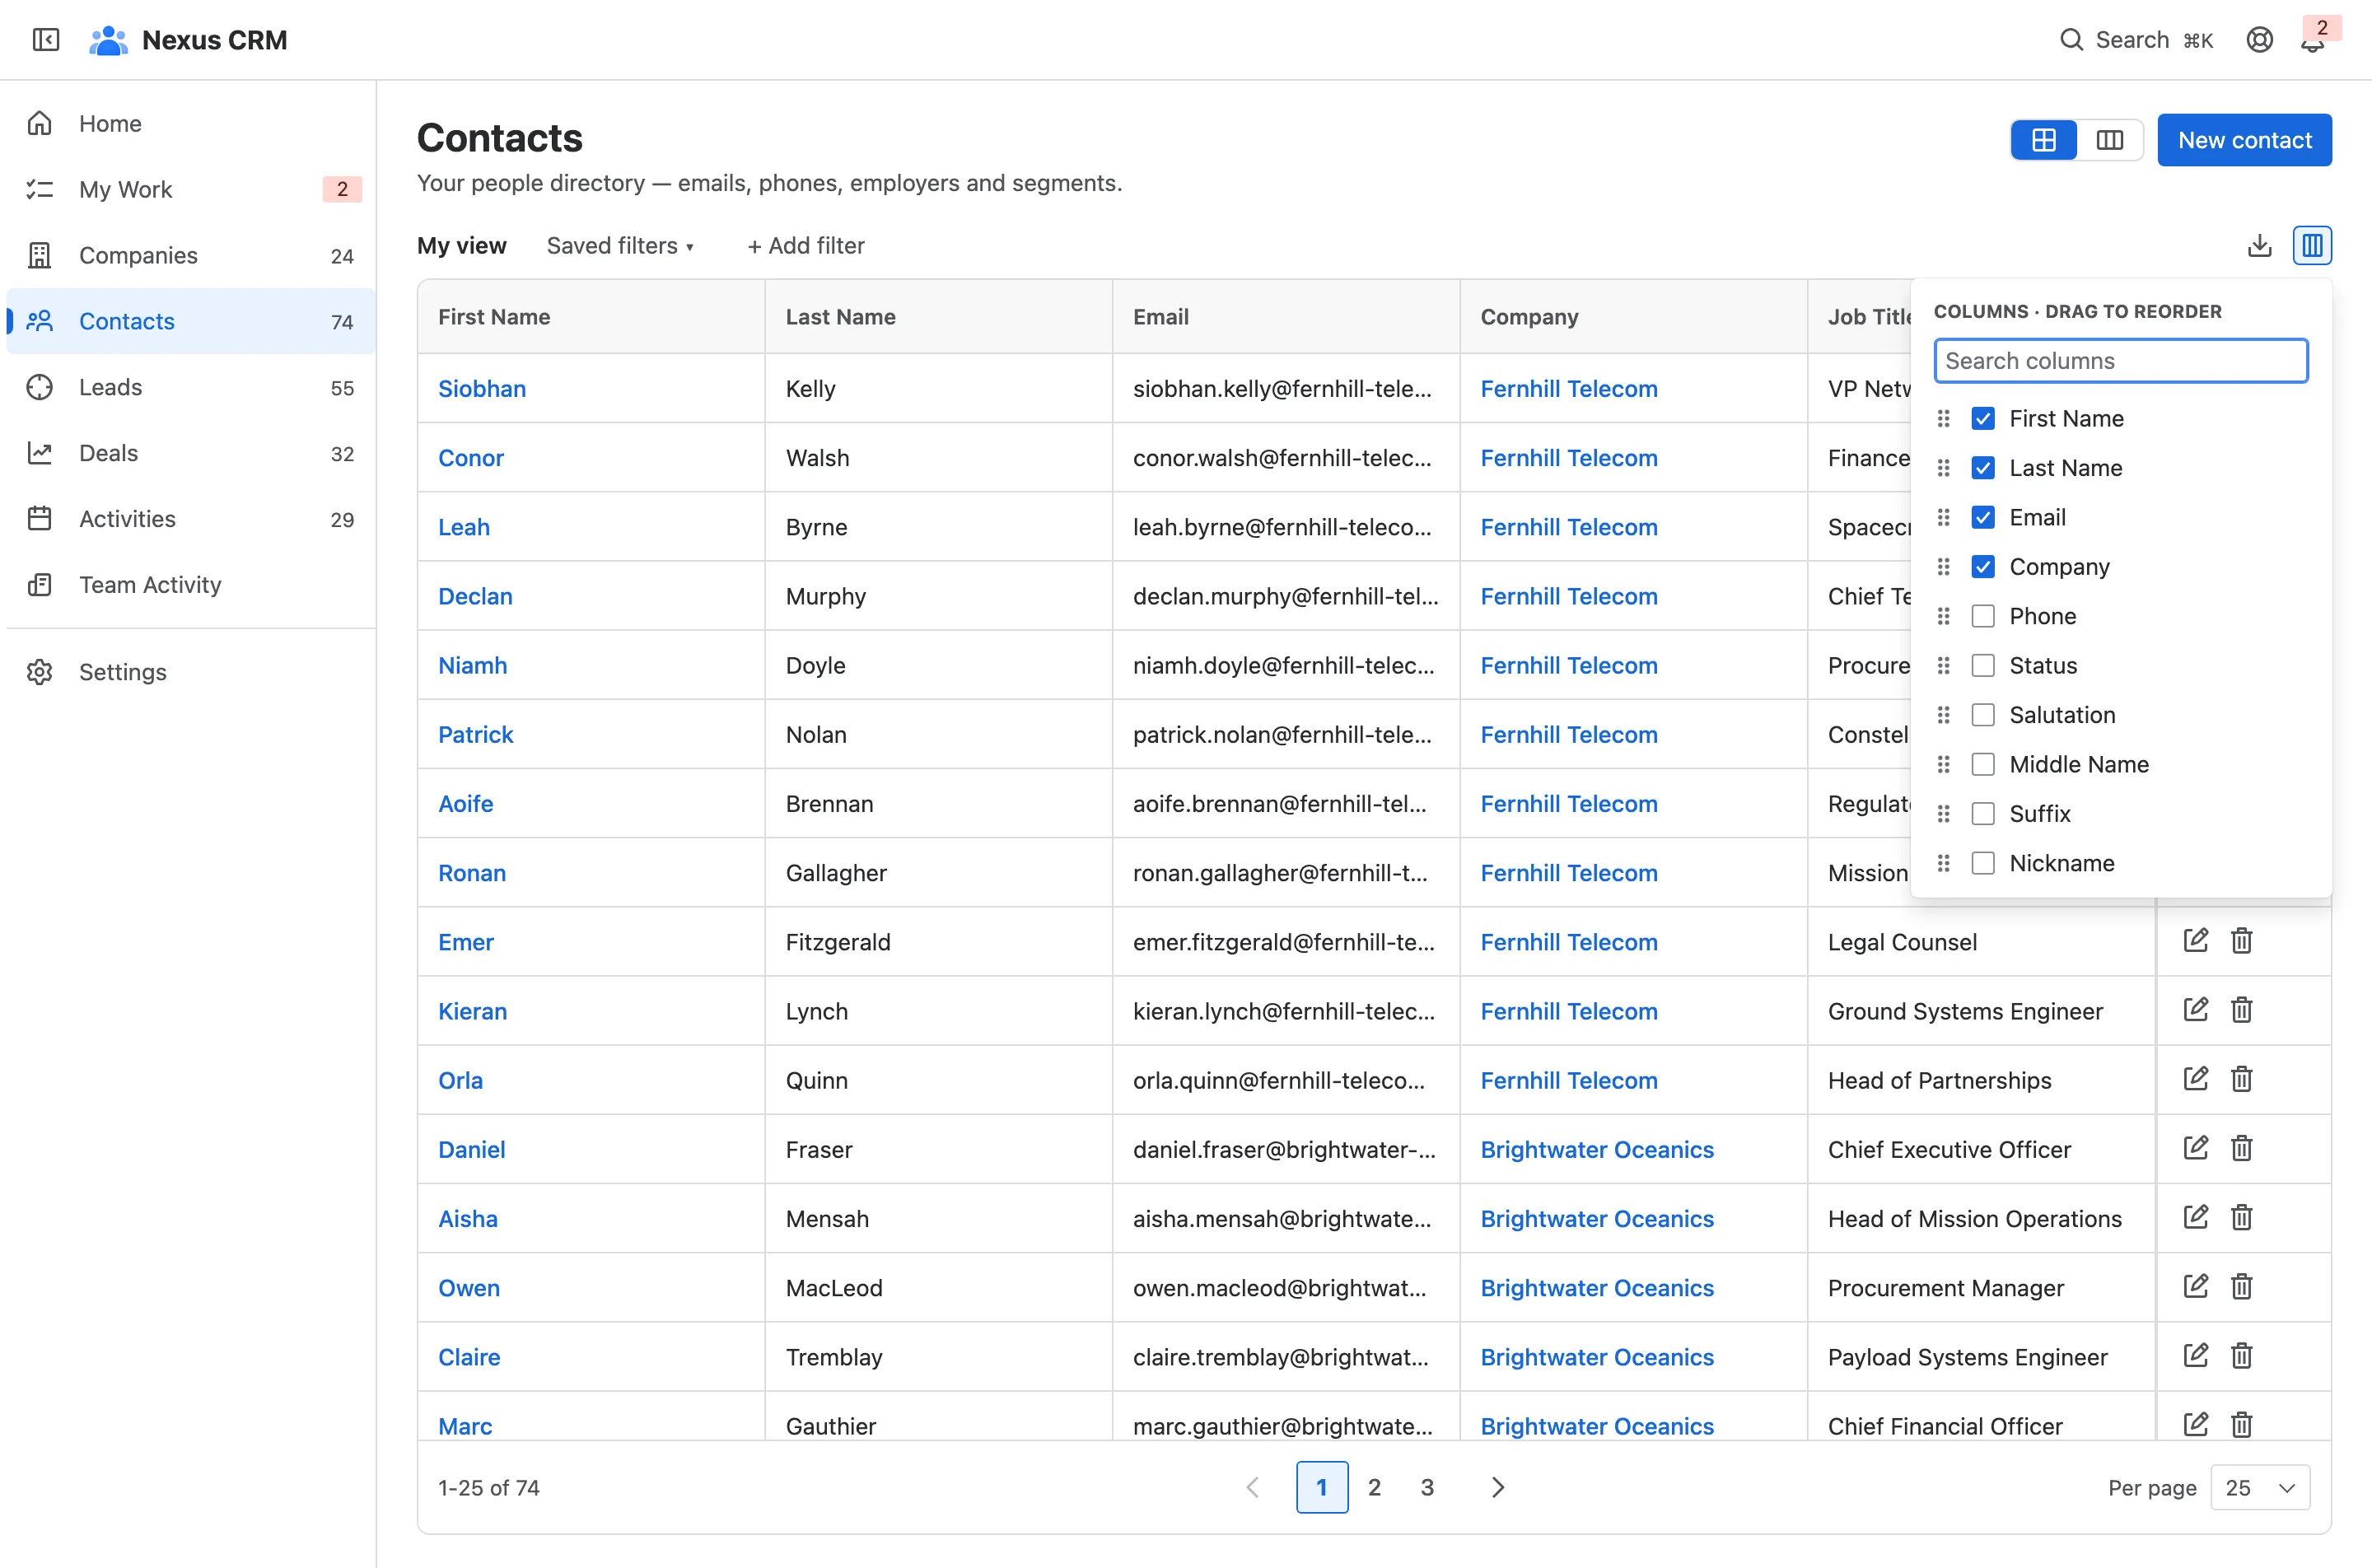This screenshot has width=2372, height=1568.
Task: Delete the Daniel Fraser contact
Action: 2241,1148
